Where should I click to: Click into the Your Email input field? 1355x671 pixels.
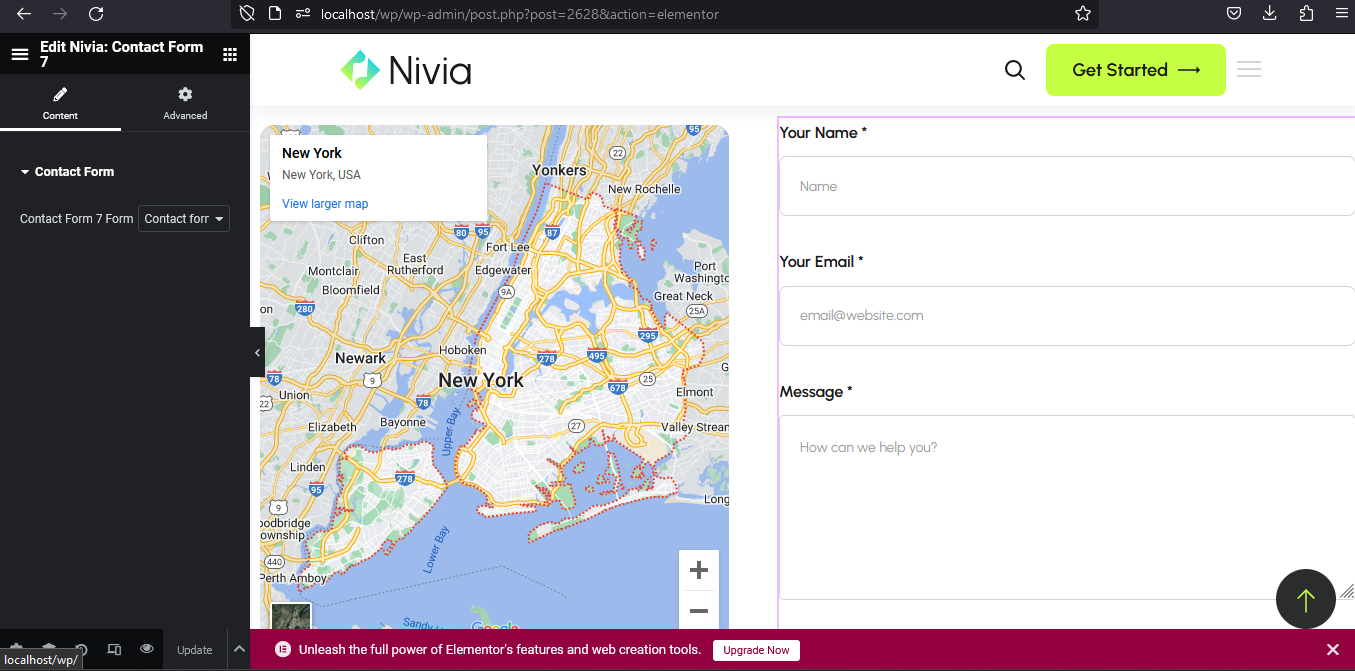click(x=1066, y=316)
